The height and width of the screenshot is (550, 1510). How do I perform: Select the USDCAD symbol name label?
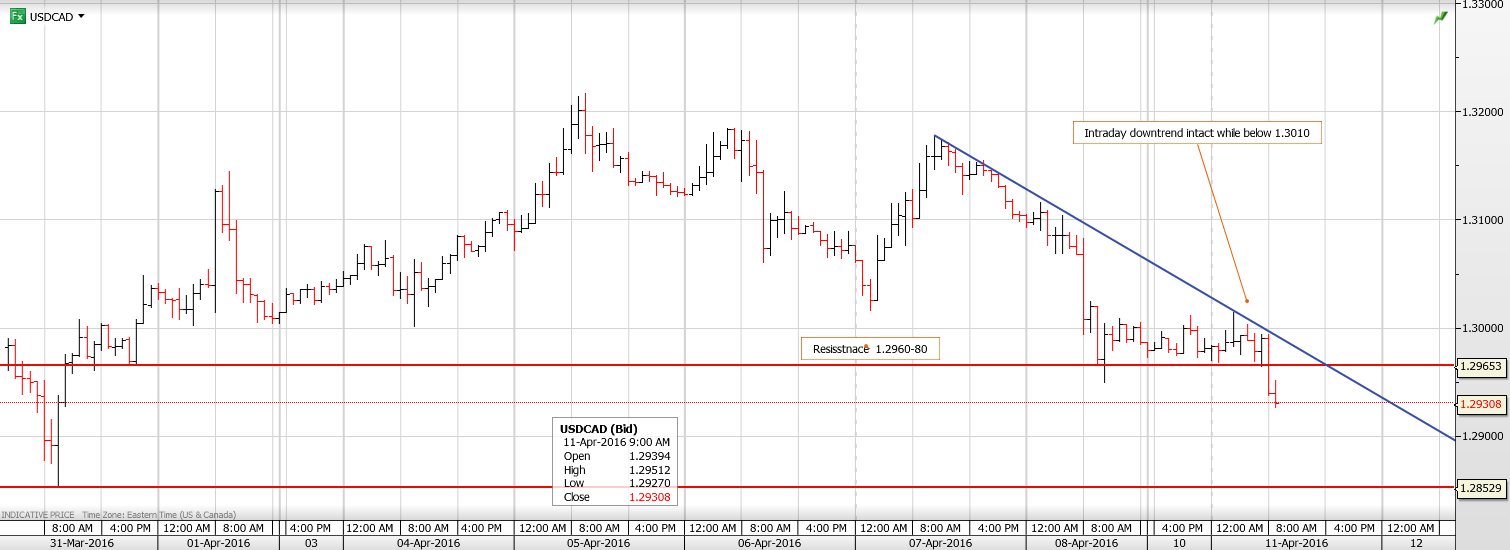53,17
